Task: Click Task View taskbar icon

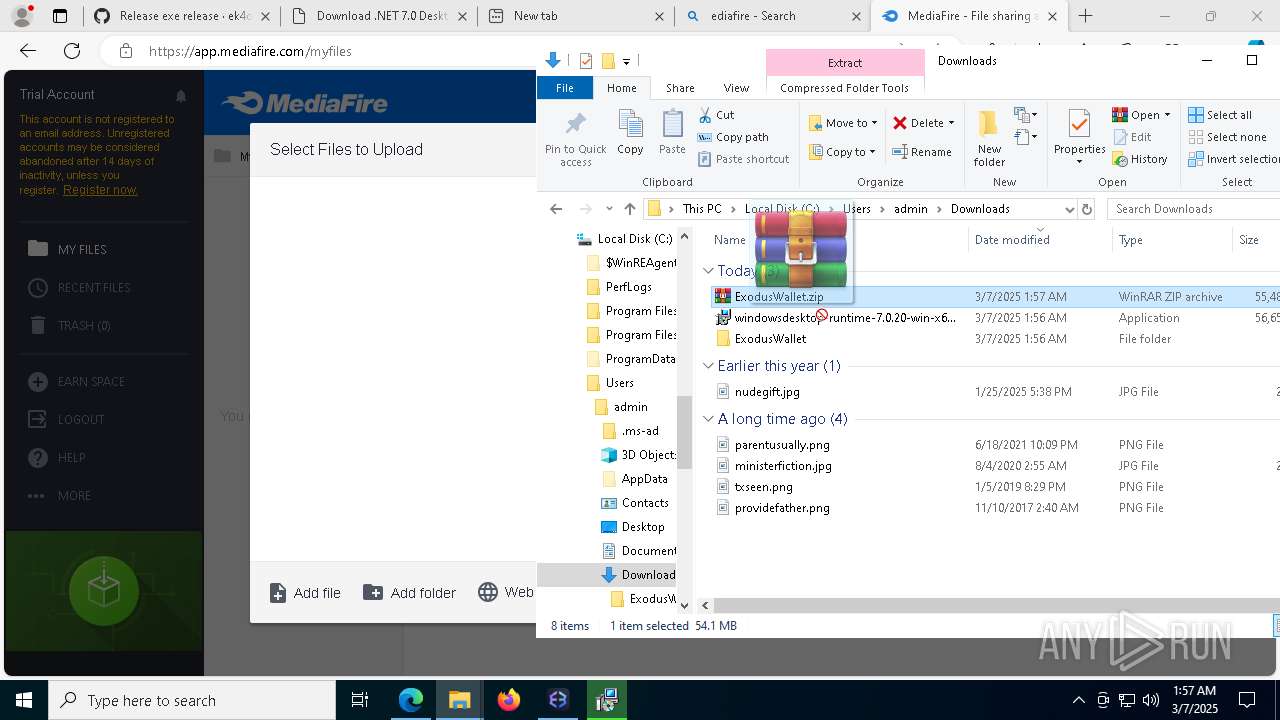Action: [360, 700]
